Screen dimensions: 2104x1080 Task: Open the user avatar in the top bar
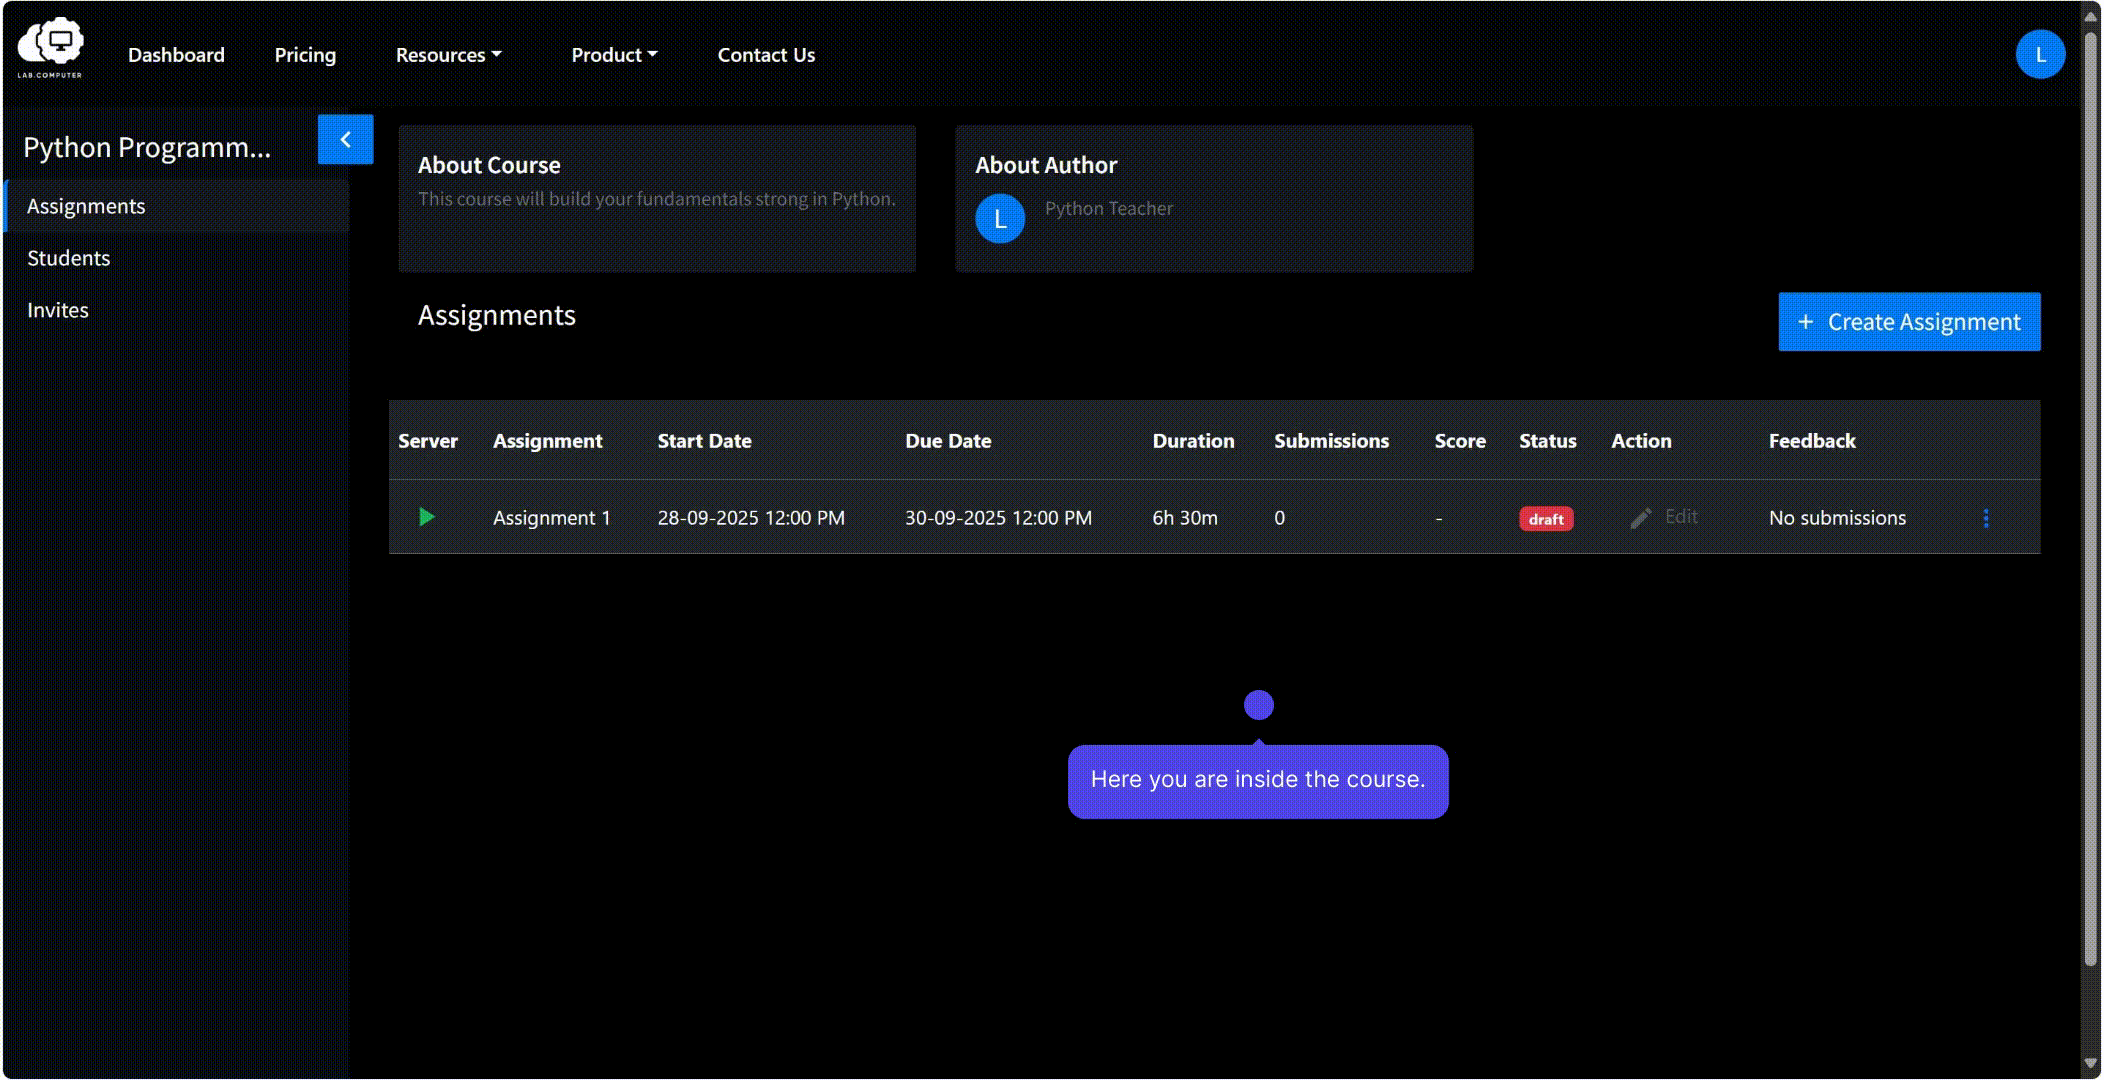tap(2040, 54)
